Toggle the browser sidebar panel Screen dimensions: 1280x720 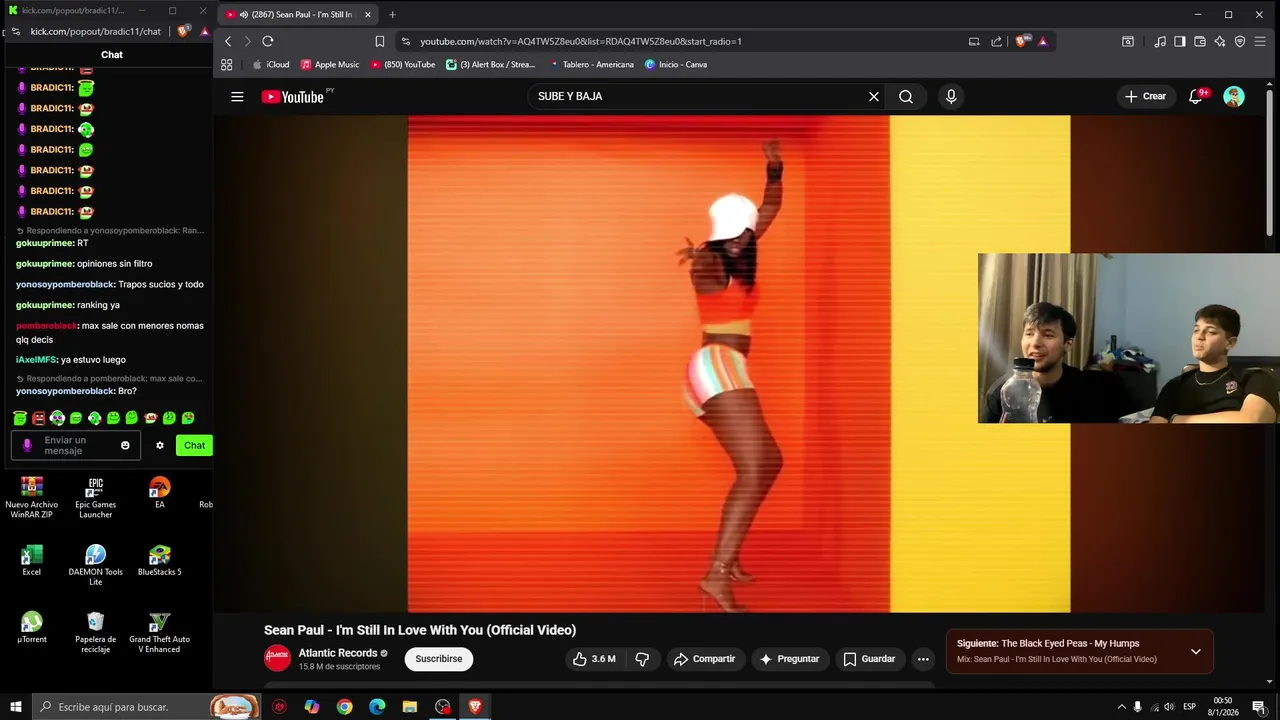pyautogui.click(x=1180, y=41)
